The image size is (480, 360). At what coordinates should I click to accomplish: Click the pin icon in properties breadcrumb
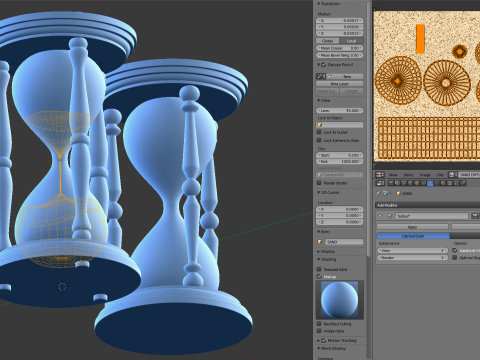click(378, 193)
